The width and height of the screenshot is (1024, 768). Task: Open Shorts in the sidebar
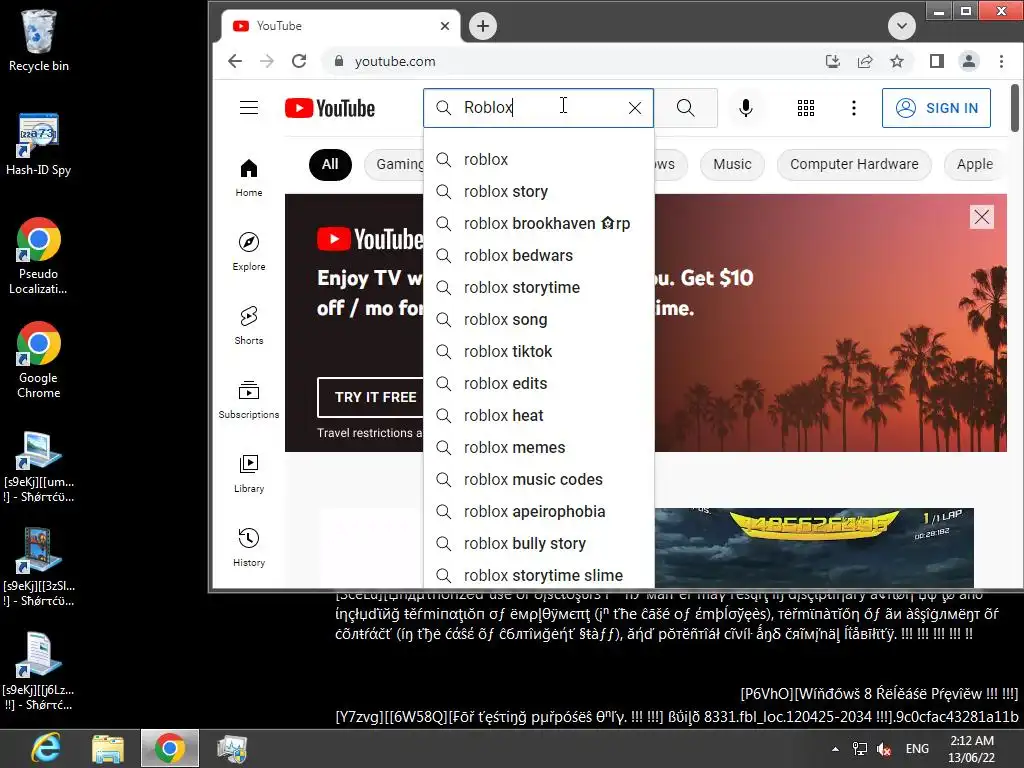[249, 325]
